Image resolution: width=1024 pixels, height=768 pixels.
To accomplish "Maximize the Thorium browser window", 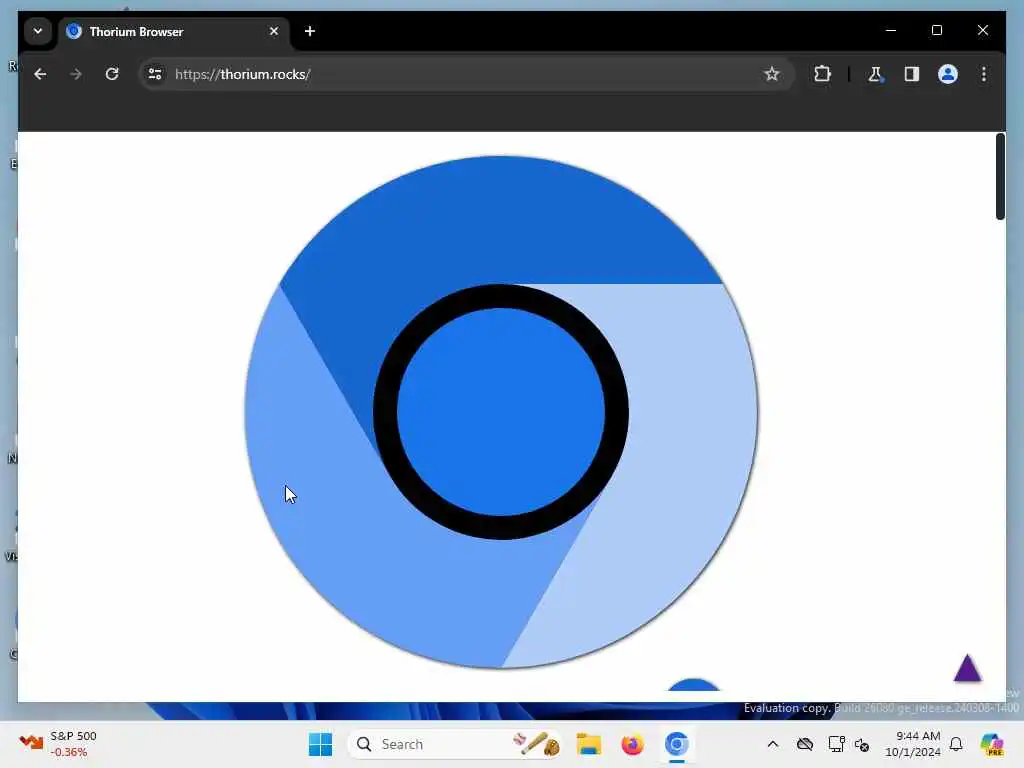I will click(x=936, y=31).
